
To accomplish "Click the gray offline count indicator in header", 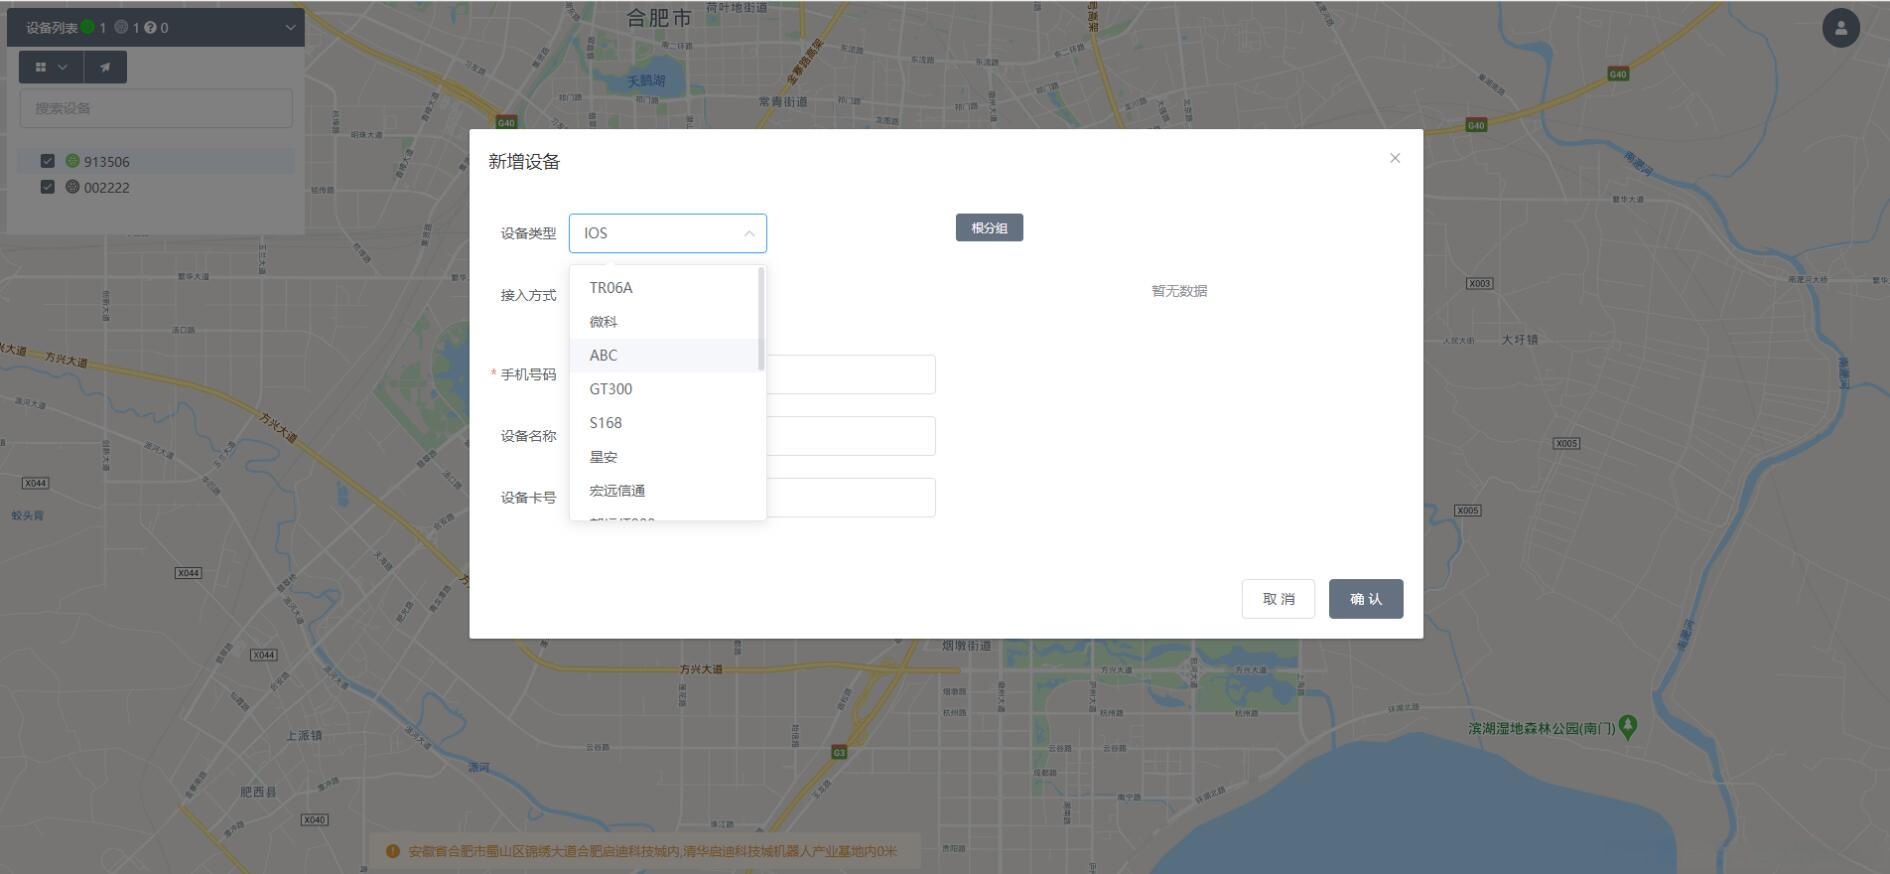I will pos(121,27).
